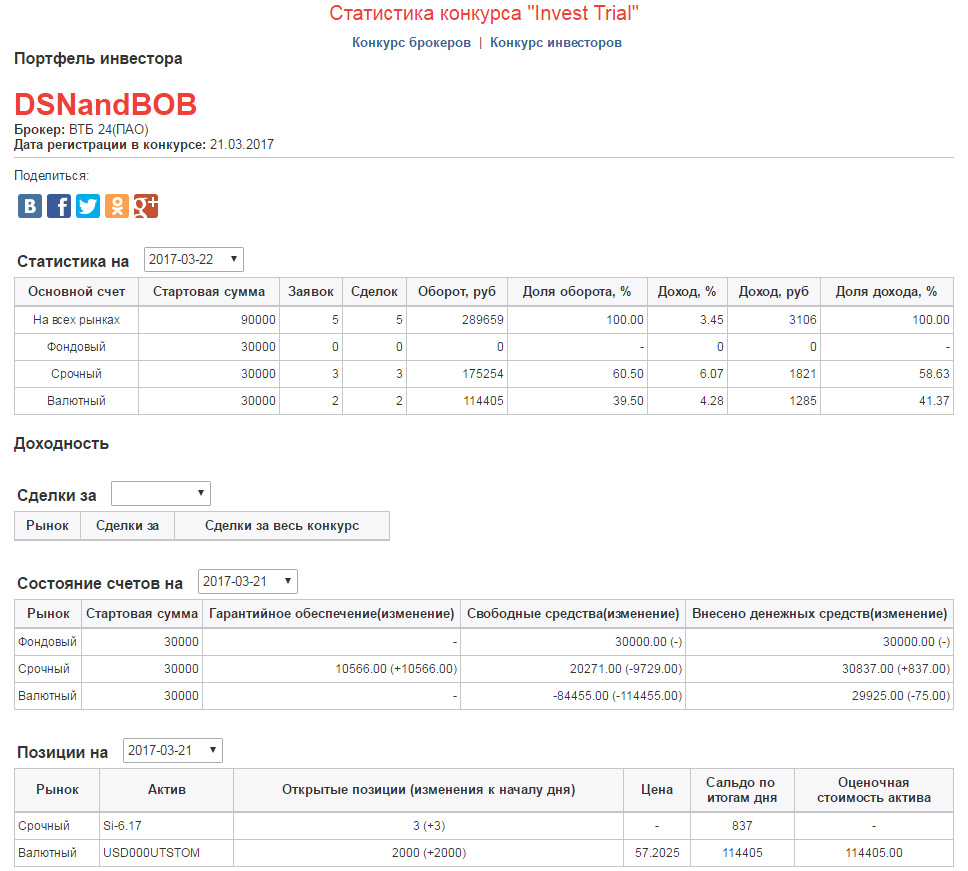Share via VK icon

tap(30, 206)
